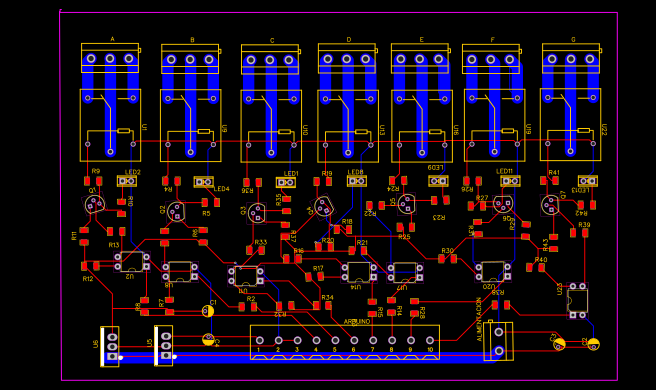Click upper pad of ALIMENTACION connector

pyautogui.click(x=499, y=332)
